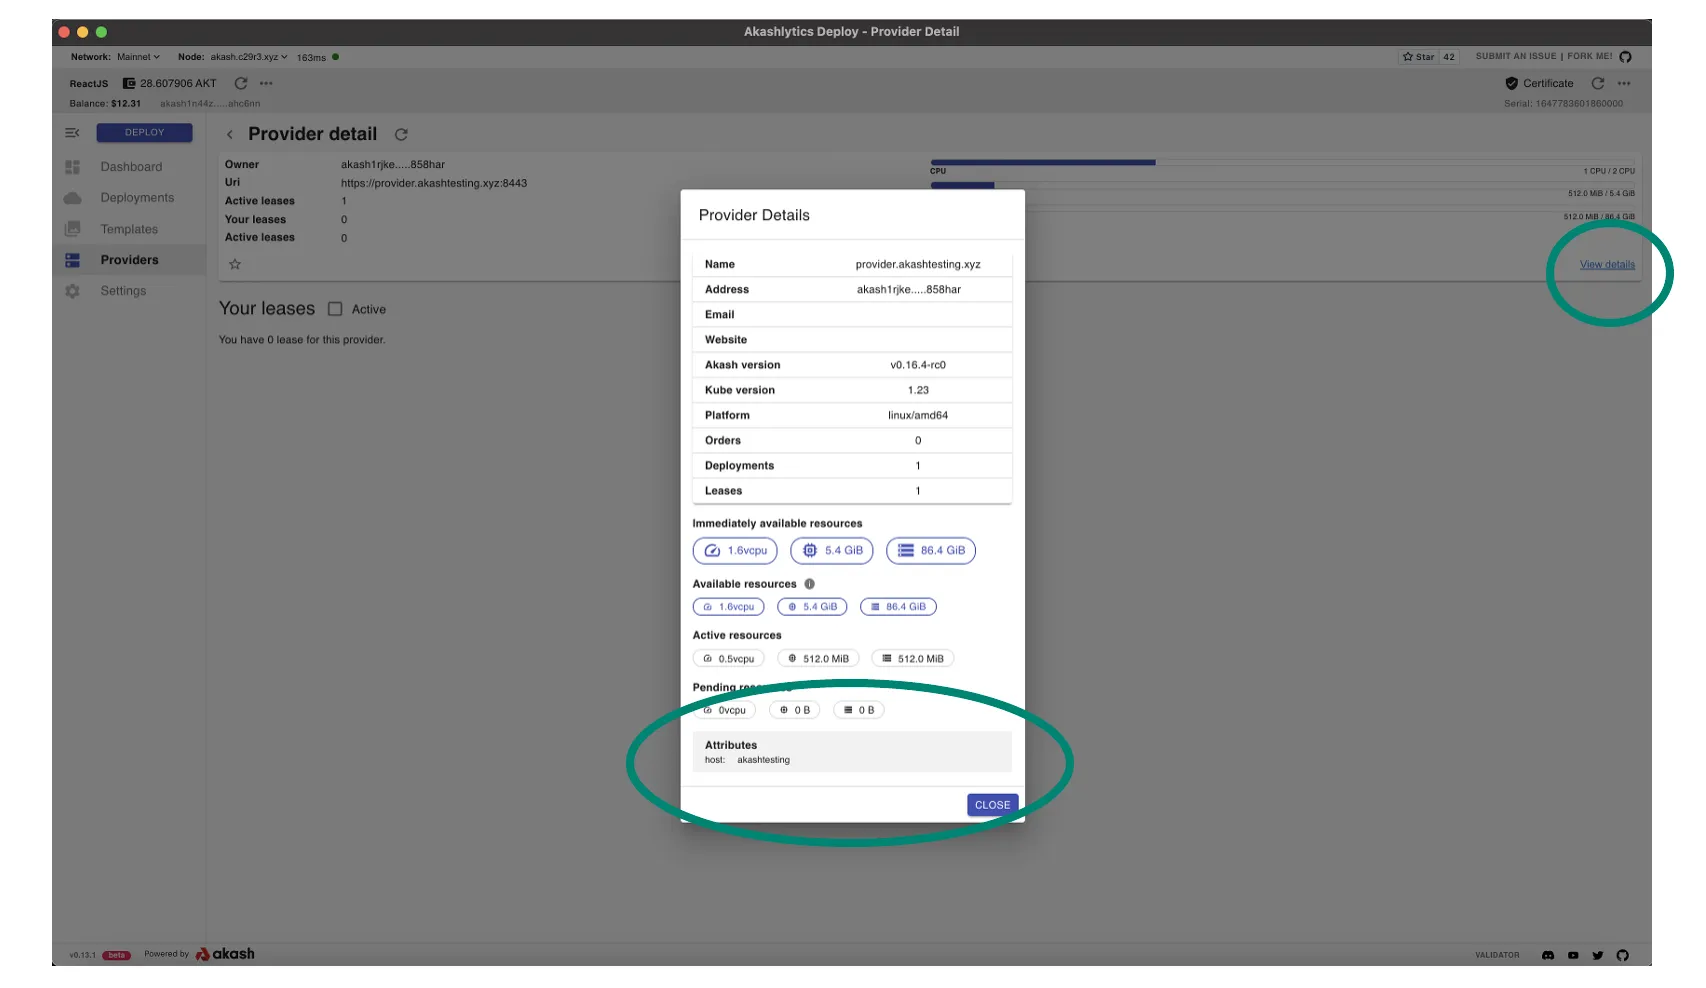Viewport: 1706px width, 988px height.
Task: Click the CPU usage progress bar
Action: (x=1043, y=162)
